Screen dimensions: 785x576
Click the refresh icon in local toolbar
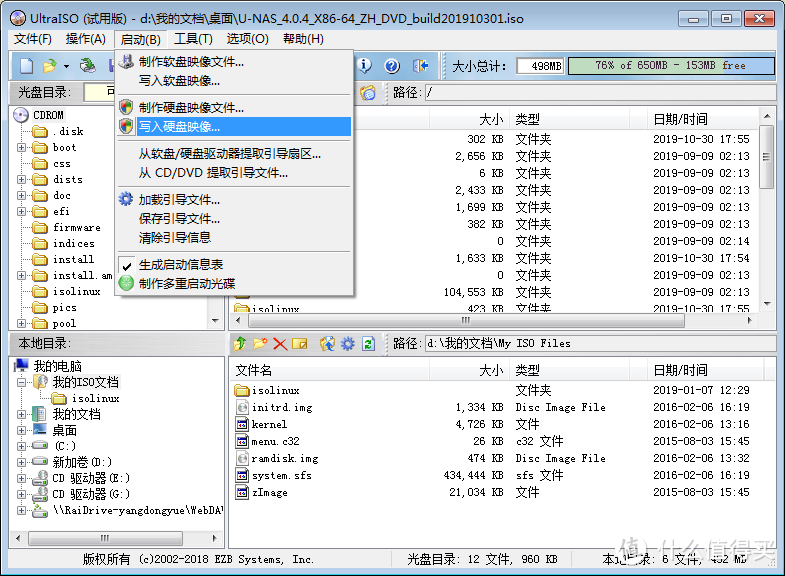coord(368,344)
